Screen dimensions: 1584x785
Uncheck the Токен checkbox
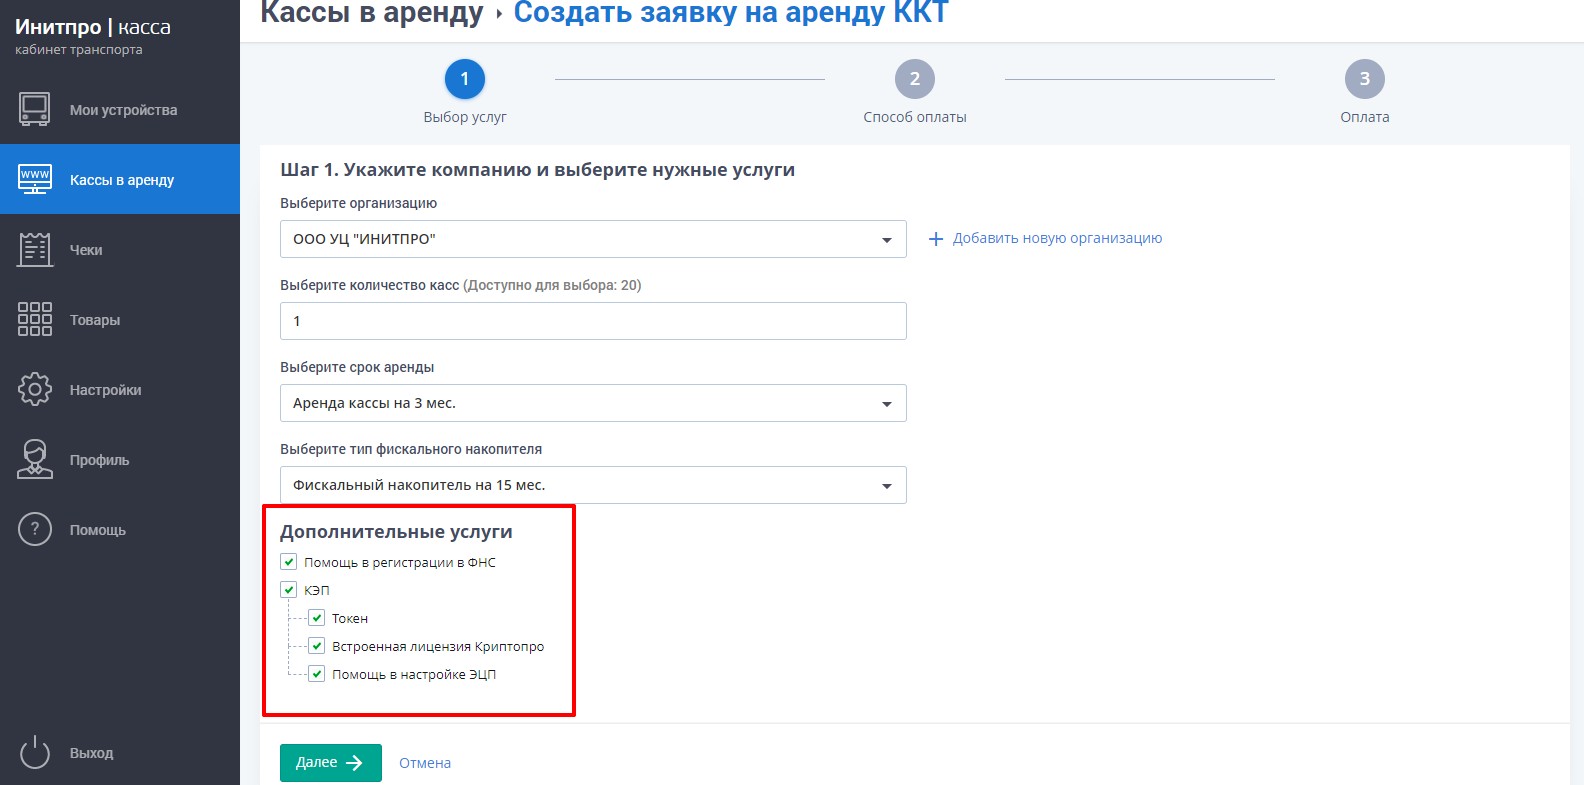tap(317, 618)
